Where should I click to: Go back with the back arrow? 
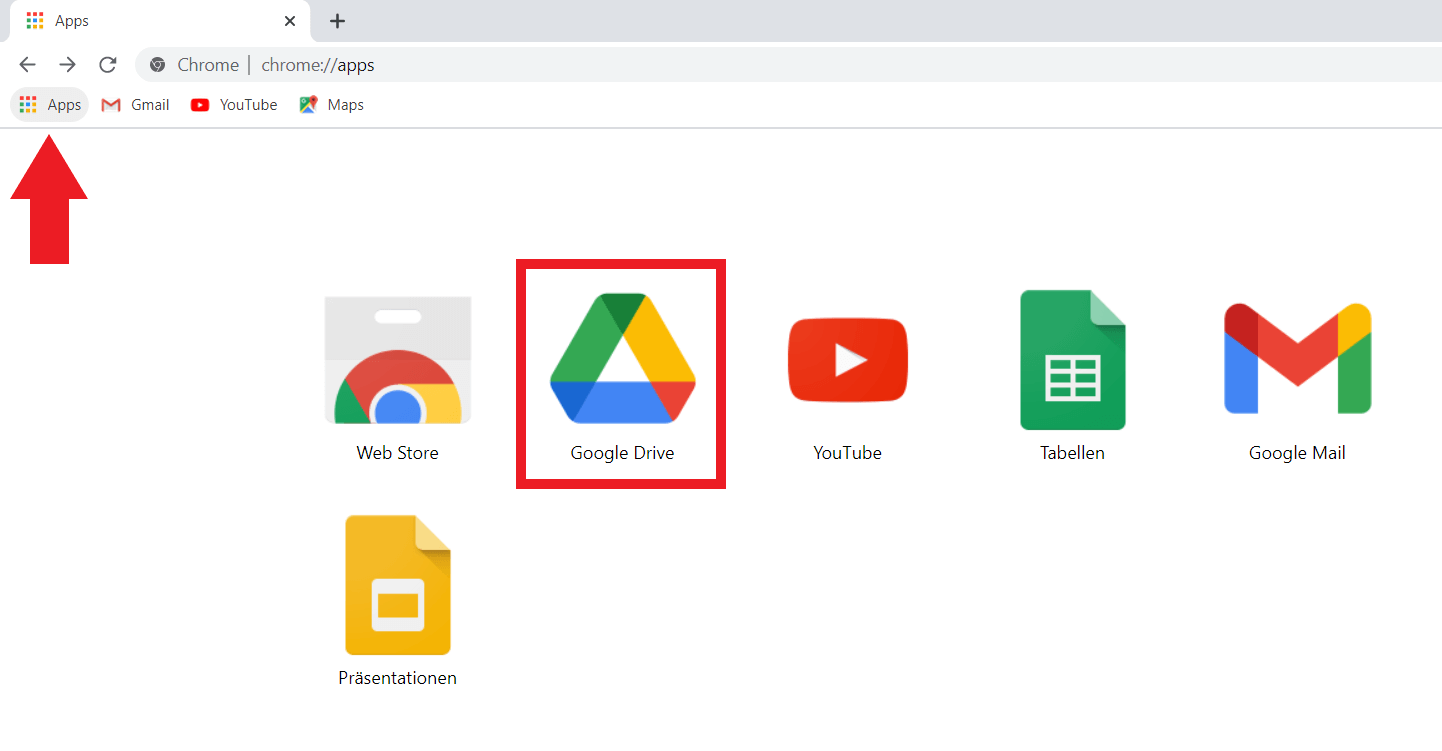click(27, 65)
